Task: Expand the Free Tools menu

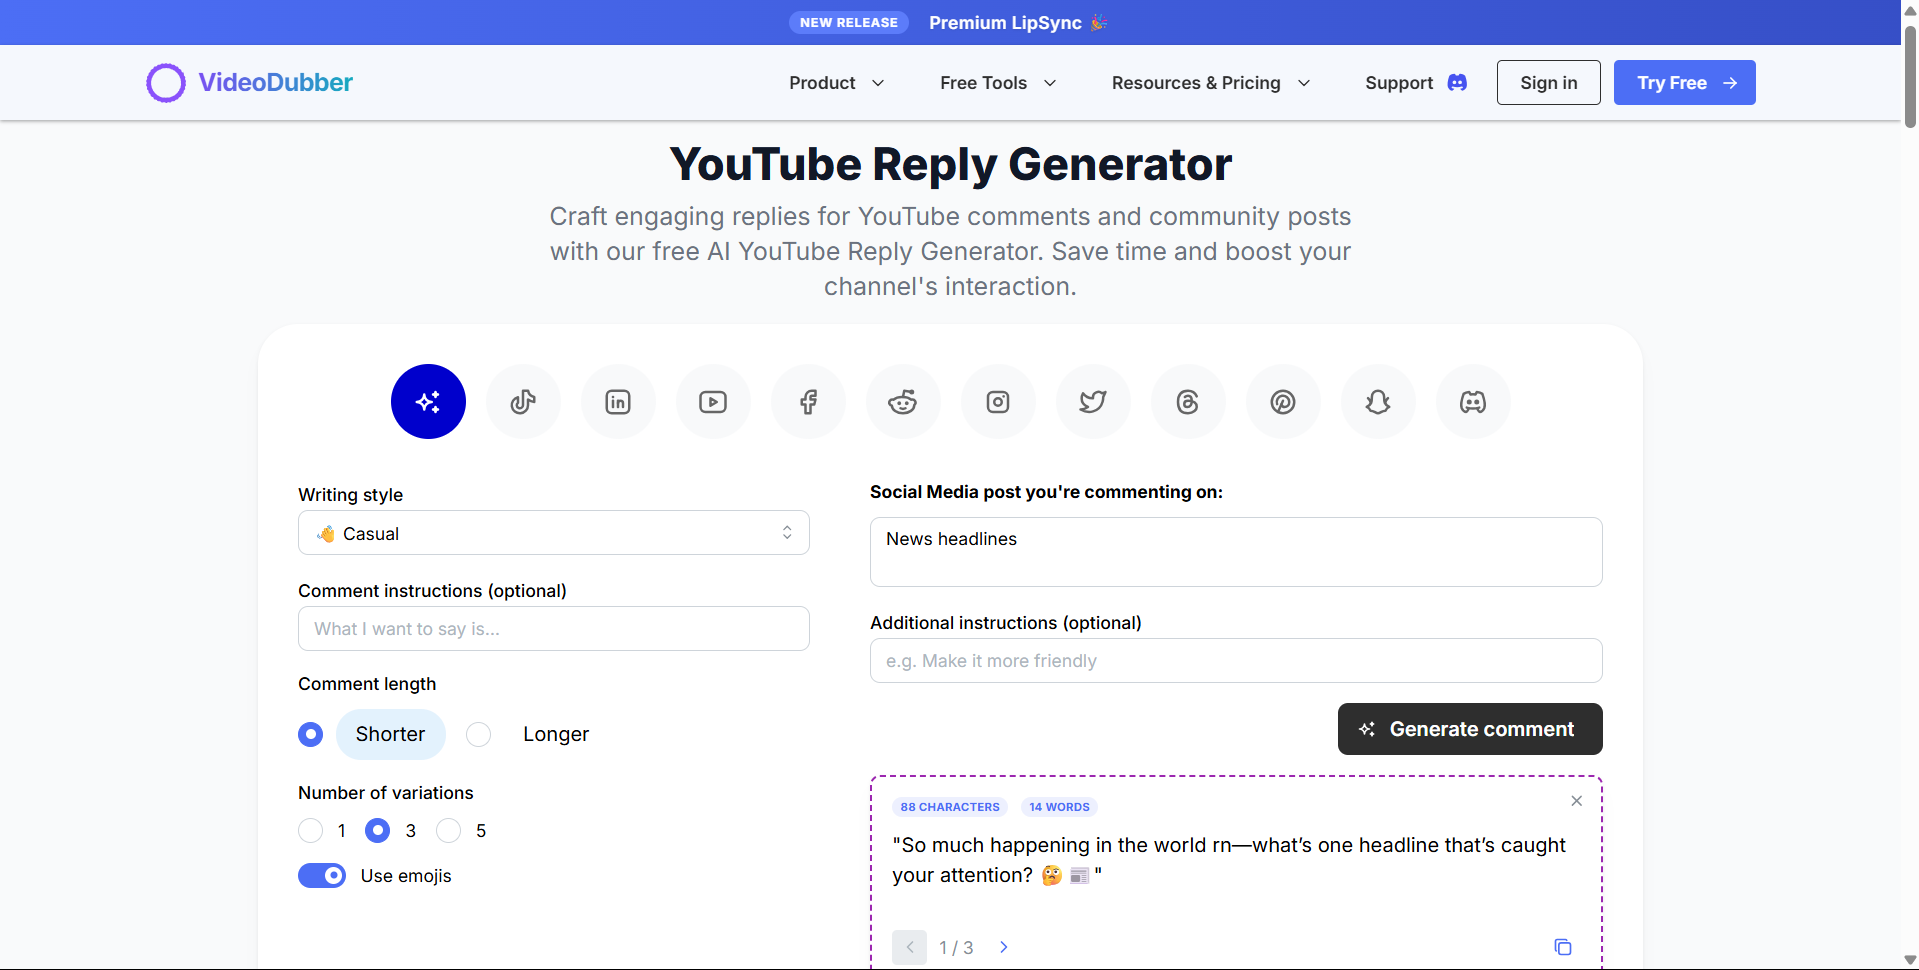Action: (x=998, y=83)
